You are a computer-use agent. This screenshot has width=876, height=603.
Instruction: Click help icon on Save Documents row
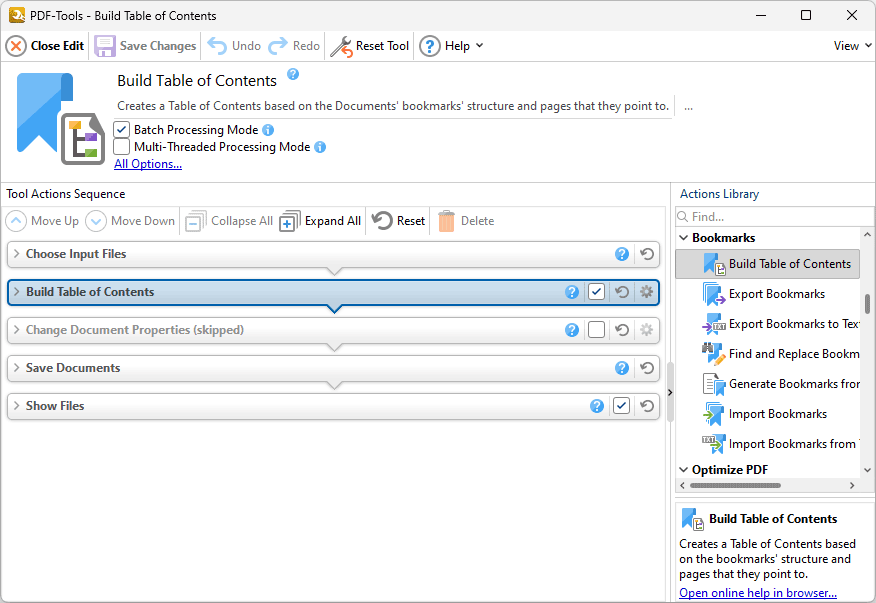pos(622,368)
